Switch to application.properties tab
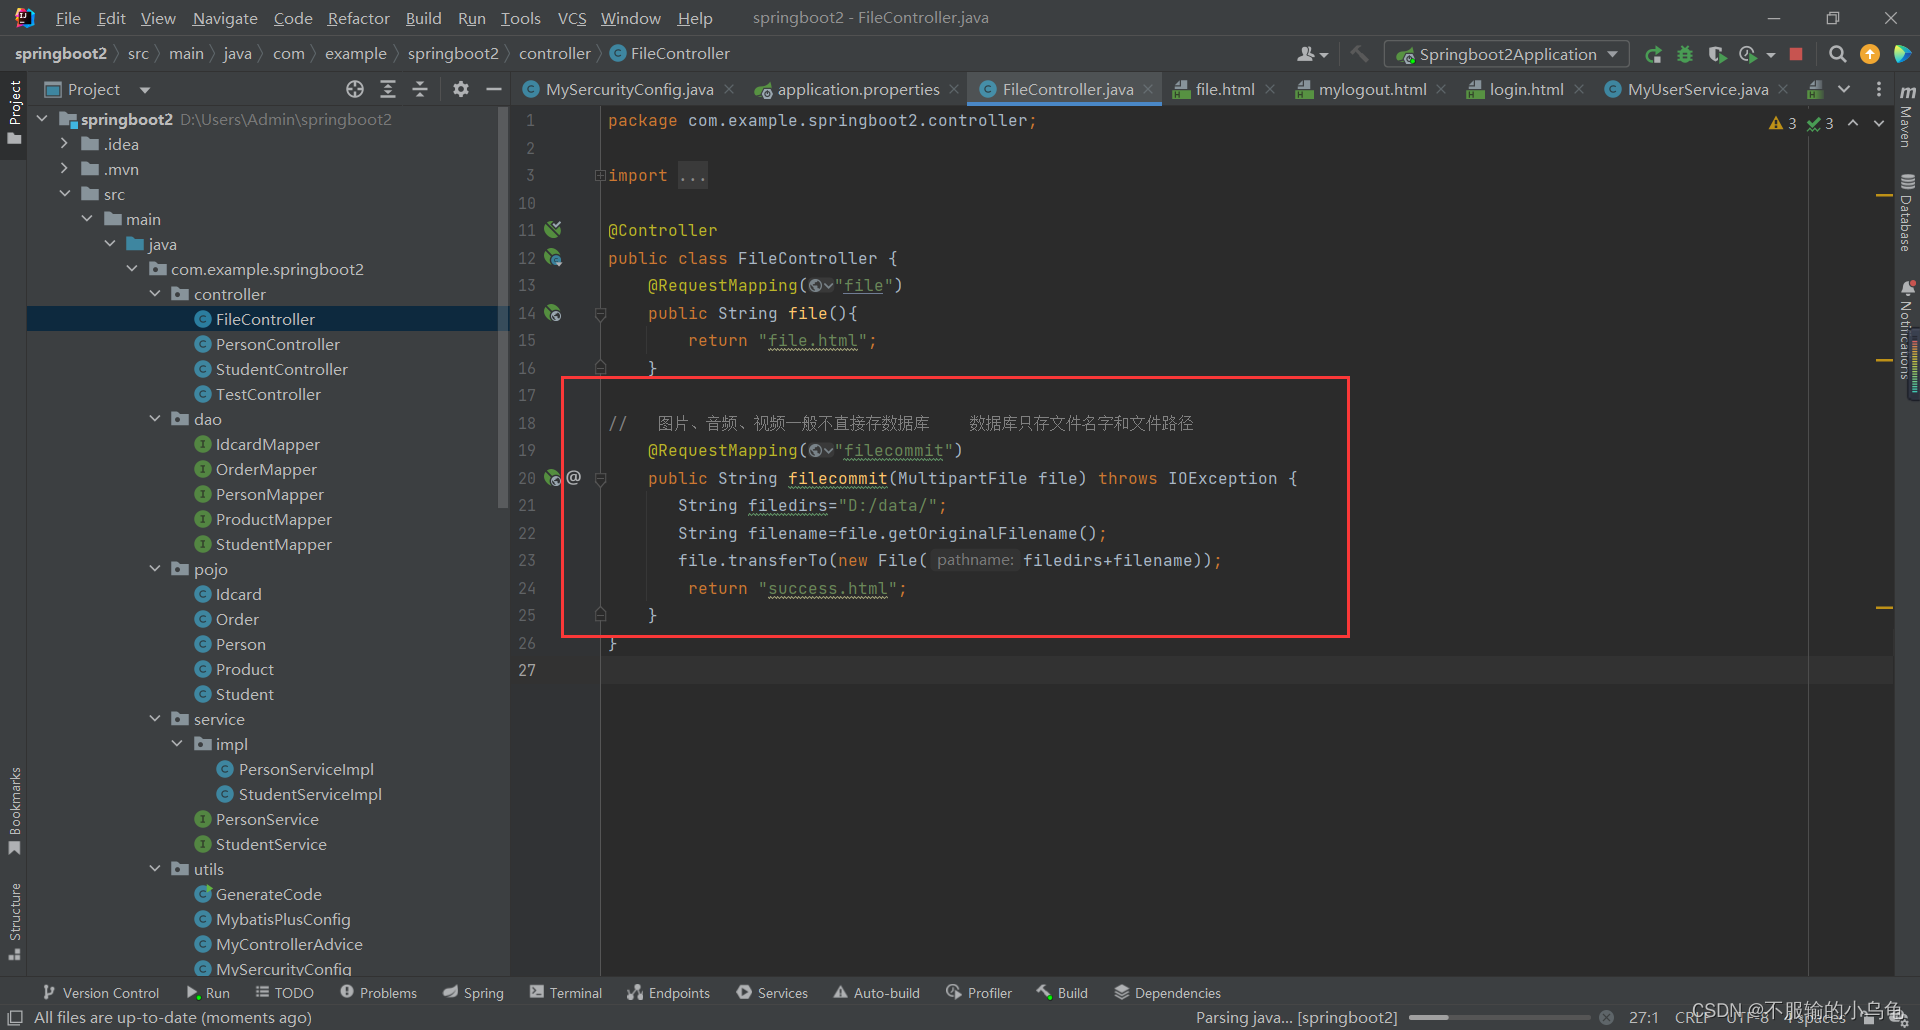Image resolution: width=1920 pixels, height=1030 pixels. [x=858, y=89]
